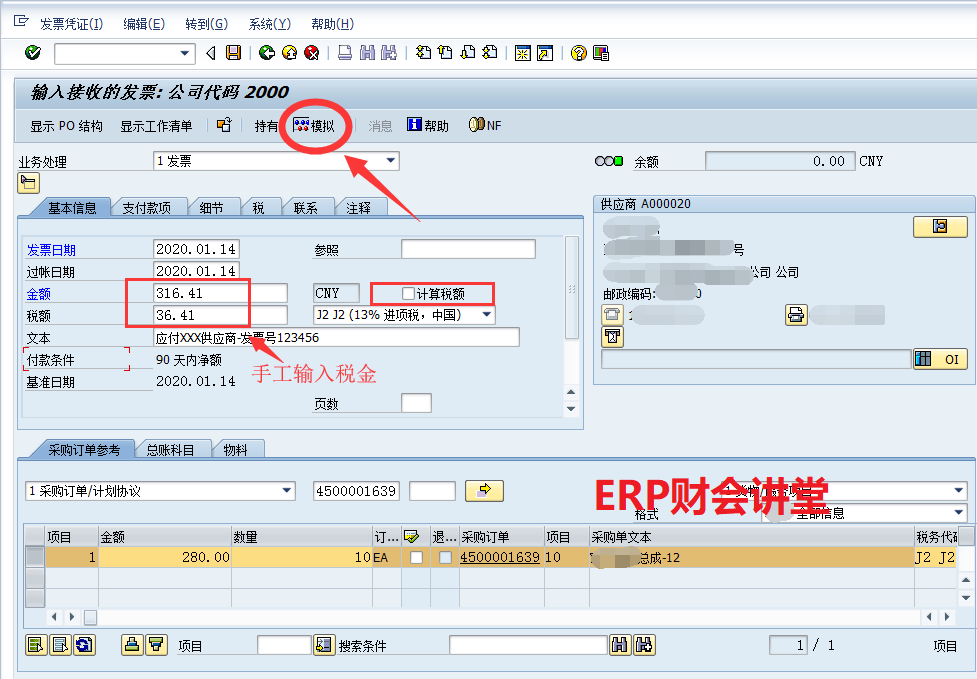Click the red cancel icon in toolbar

[x=312, y=53]
